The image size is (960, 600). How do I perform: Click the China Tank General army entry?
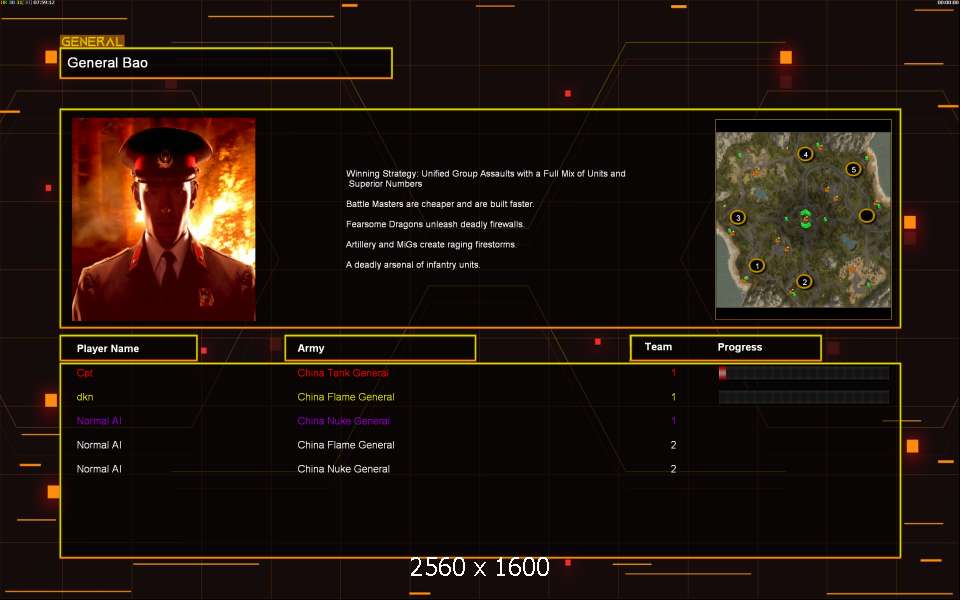[343, 373]
